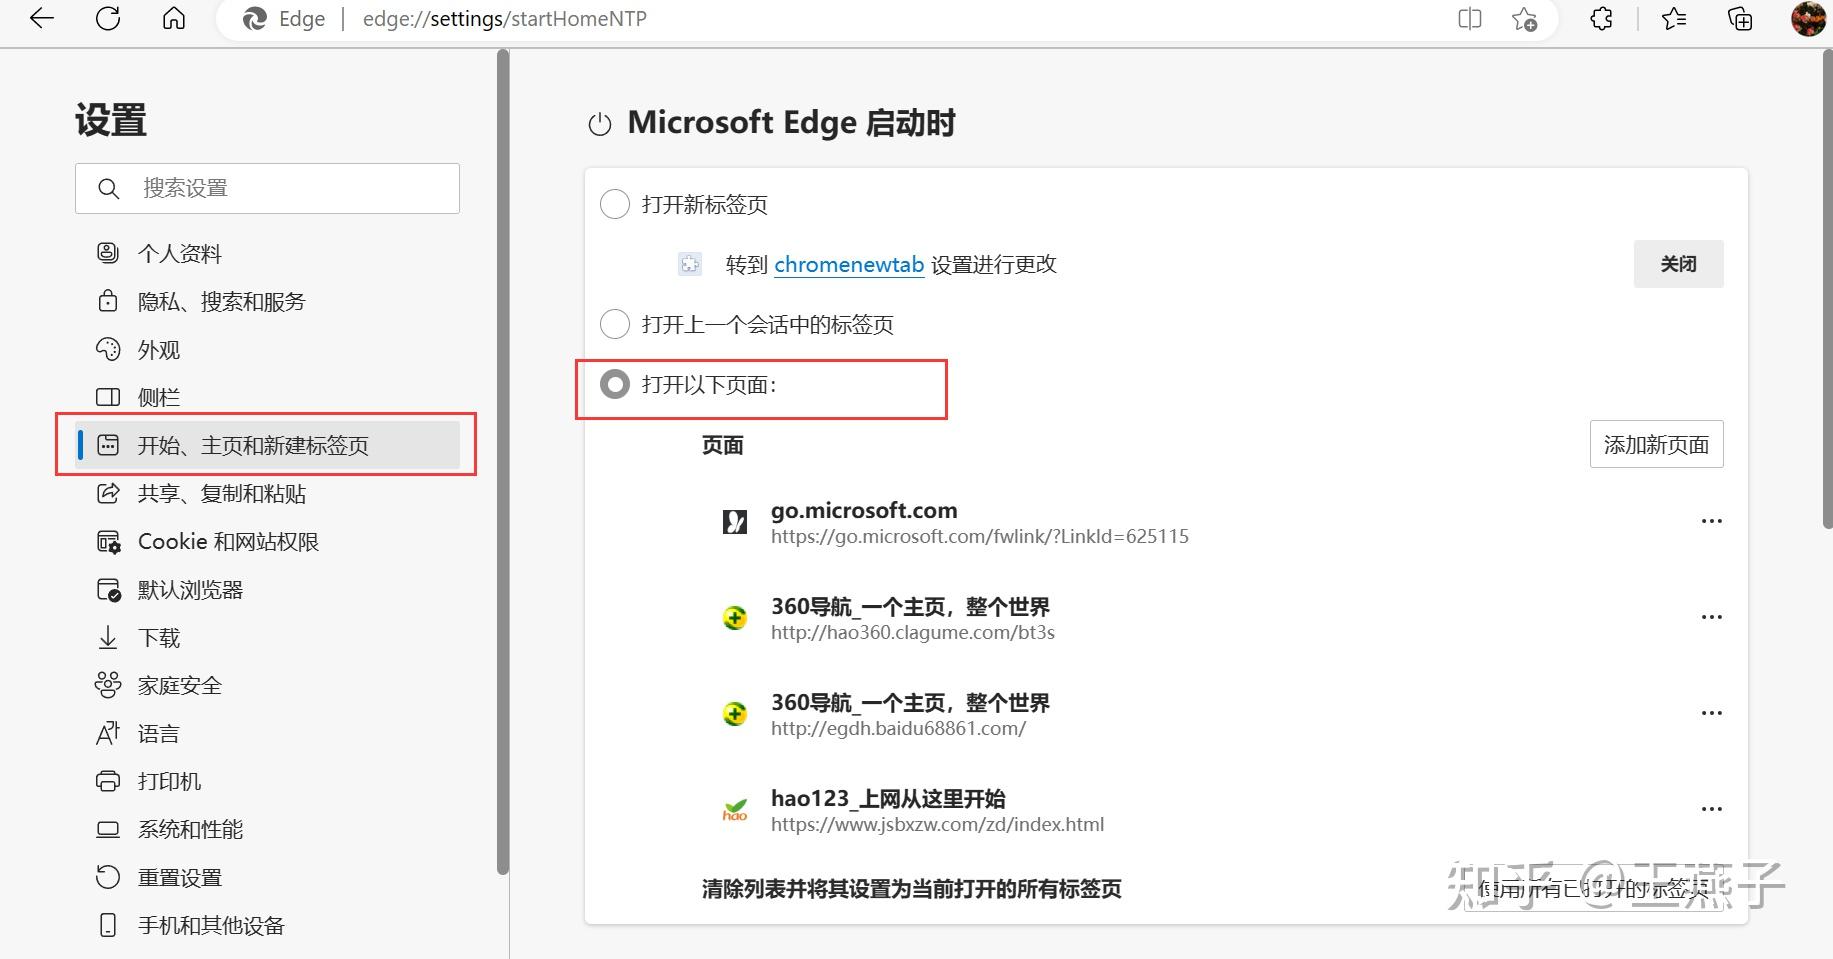Open more options for hao123 entry
1833x959 pixels.
tap(1712, 808)
